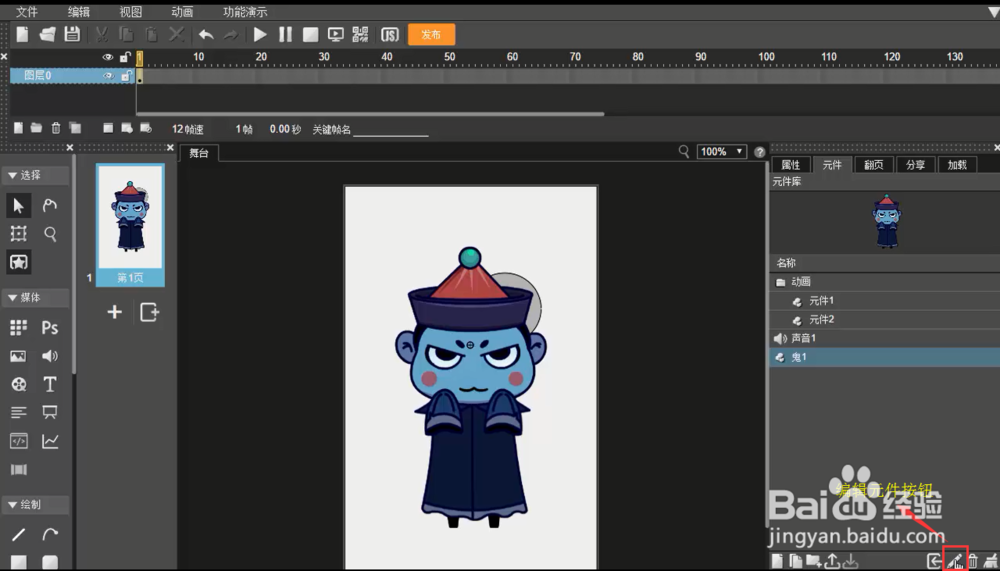Select the line drawing tool
The width and height of the screenshot is (1000, 571).
pos(18,534)
